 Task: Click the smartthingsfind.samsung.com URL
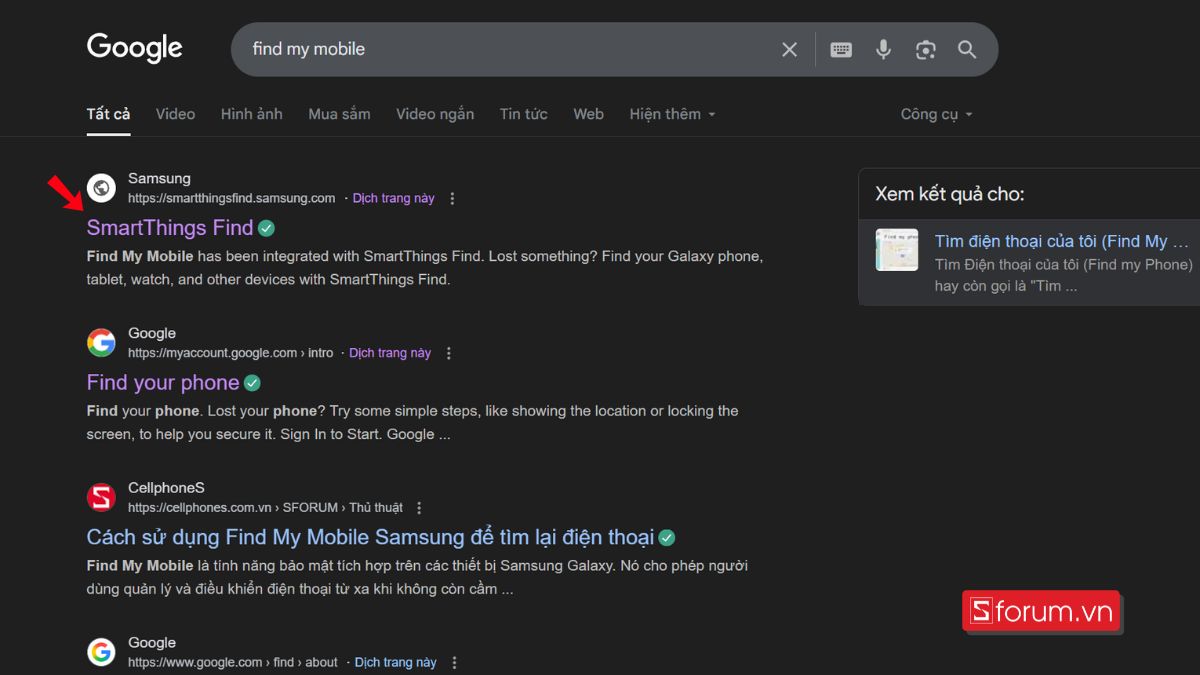click(x=232, y=198)
